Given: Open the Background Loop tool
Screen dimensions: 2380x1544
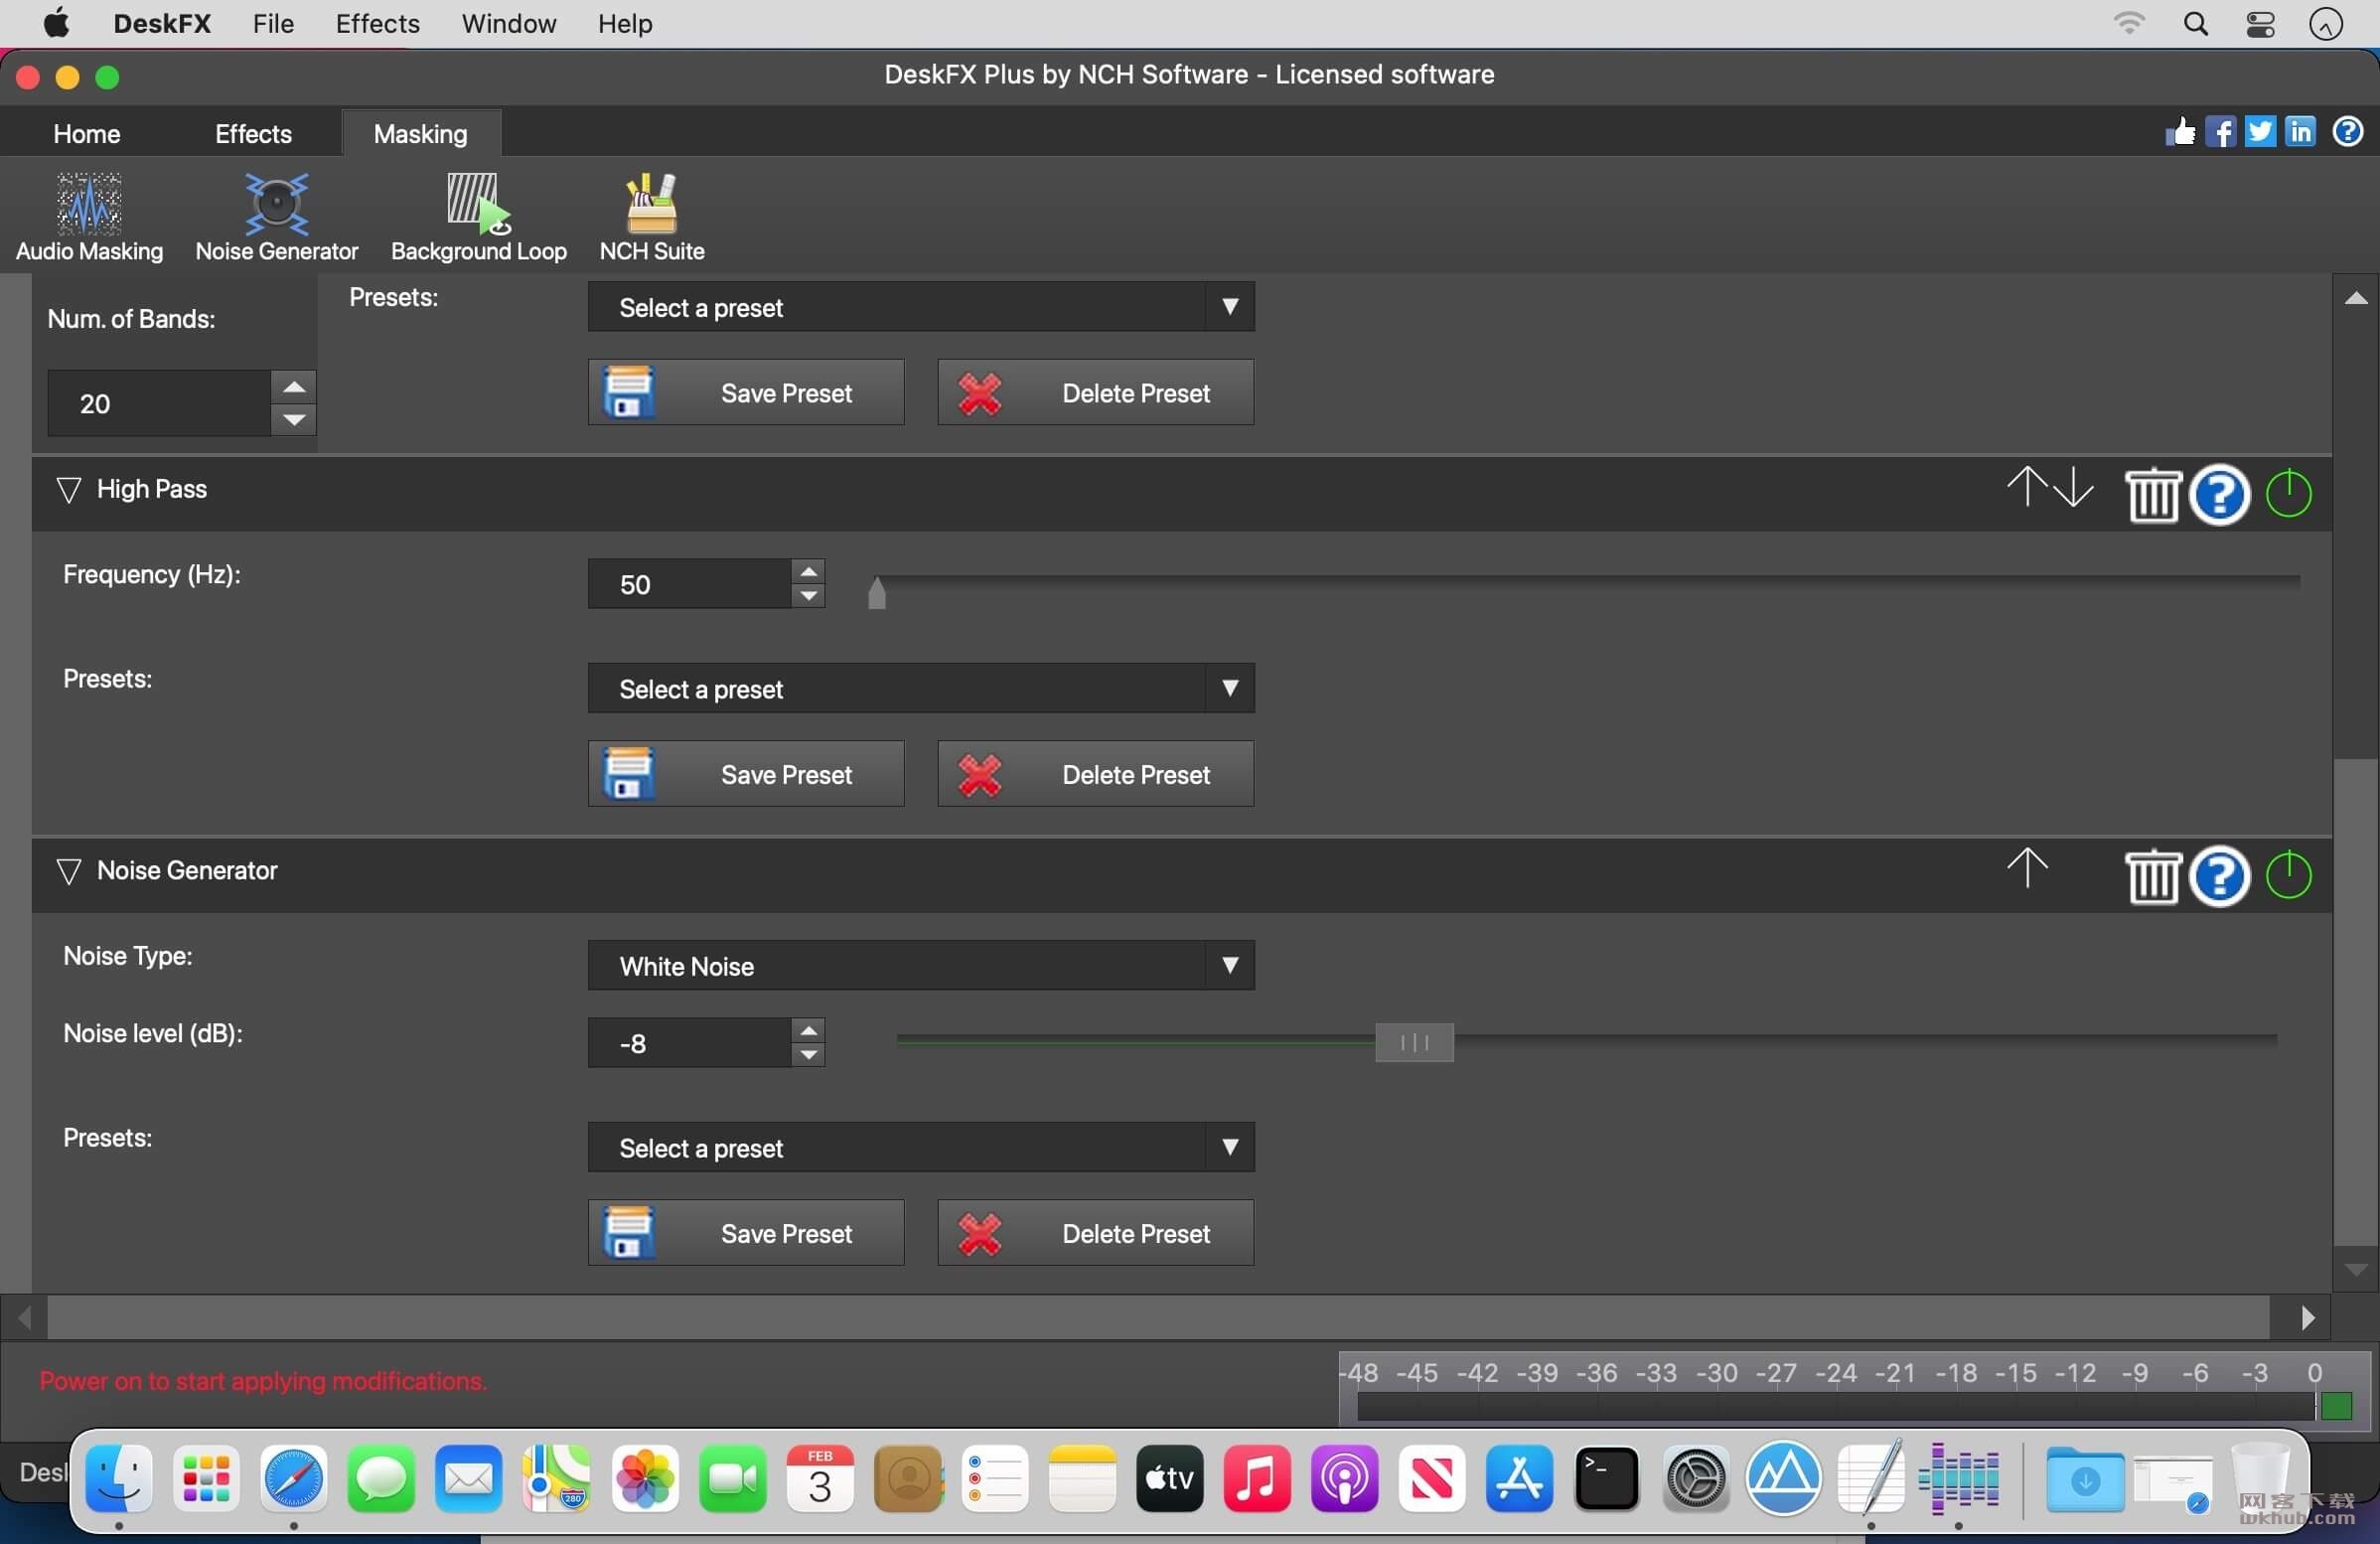Looking at the screenshot, I should (478, 217).
